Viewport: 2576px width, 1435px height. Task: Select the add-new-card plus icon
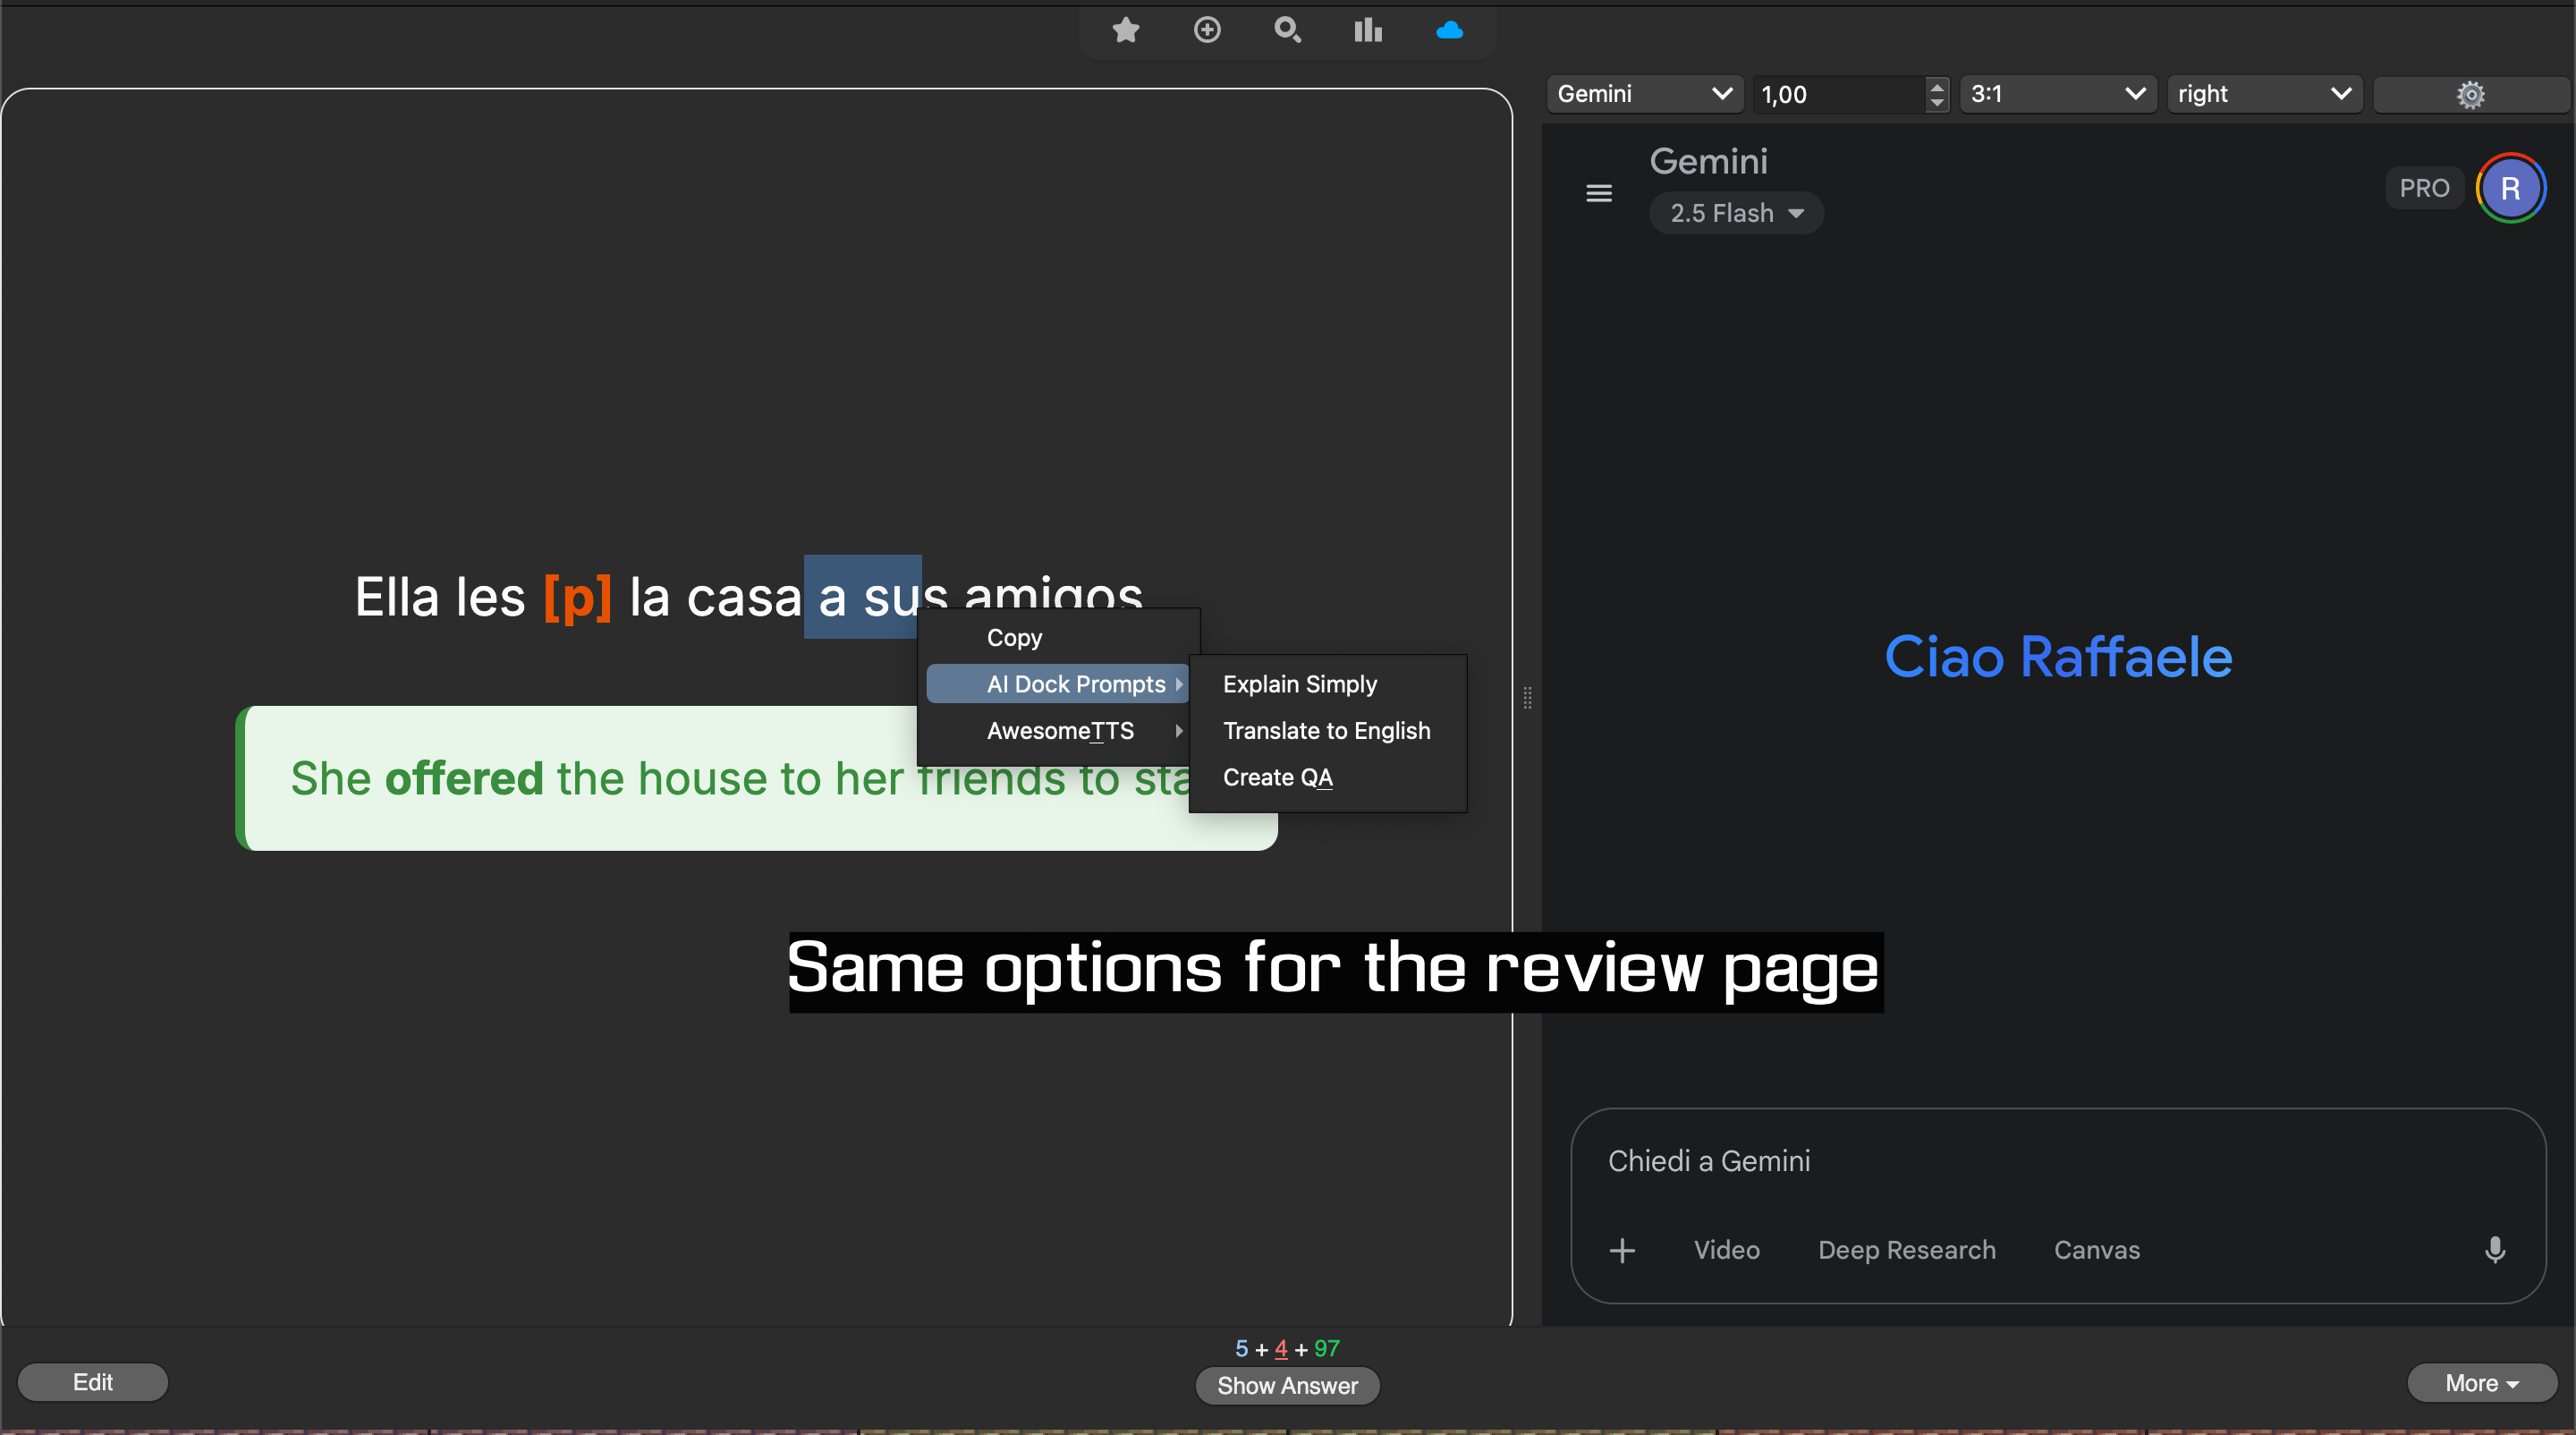click(1207, 30)
